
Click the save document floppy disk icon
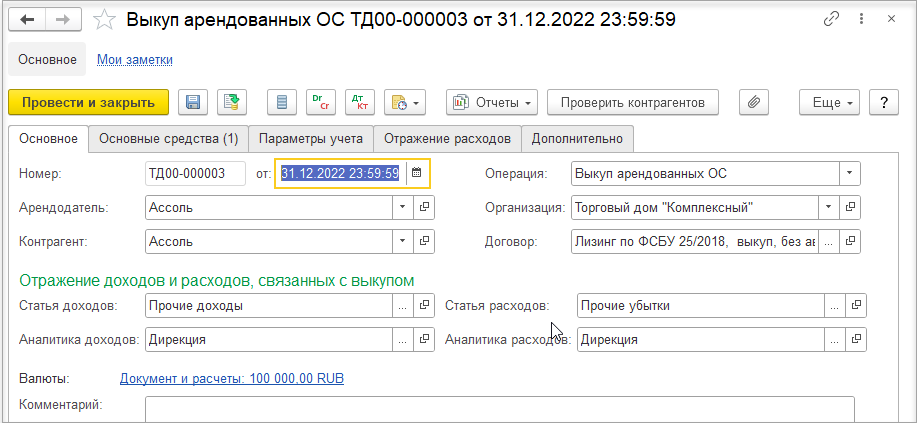coord(192,102)
